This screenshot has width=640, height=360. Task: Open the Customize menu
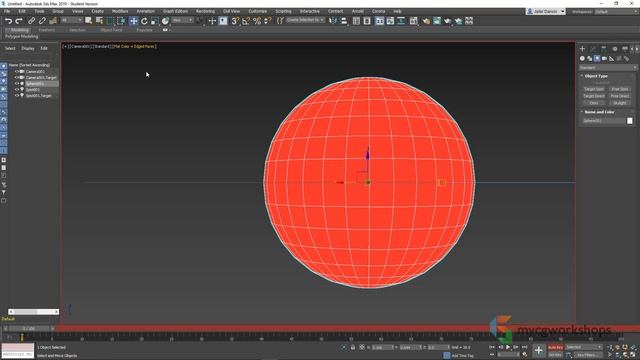[258, 11]
